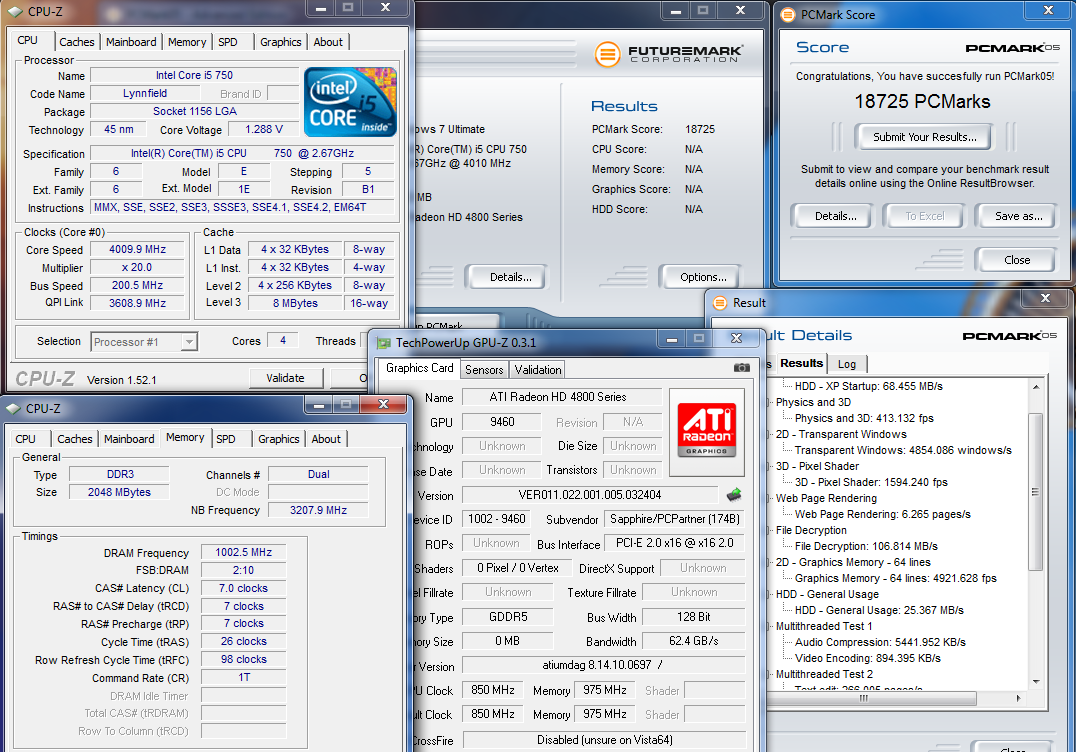Collapse the 3D - Pixel Shader node
1076x752 pixels.
(769, 467)
